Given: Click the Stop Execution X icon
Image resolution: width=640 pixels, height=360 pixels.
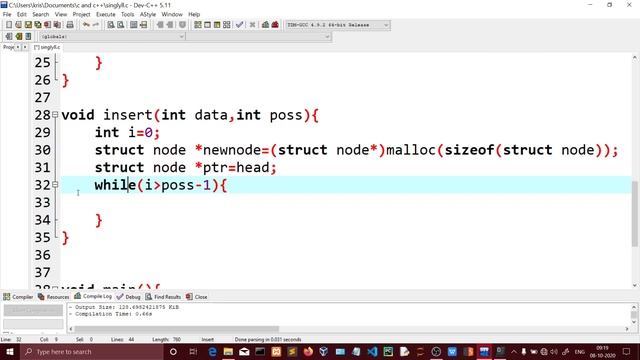Looking at the screenshot, I should [x=252, y=25].
